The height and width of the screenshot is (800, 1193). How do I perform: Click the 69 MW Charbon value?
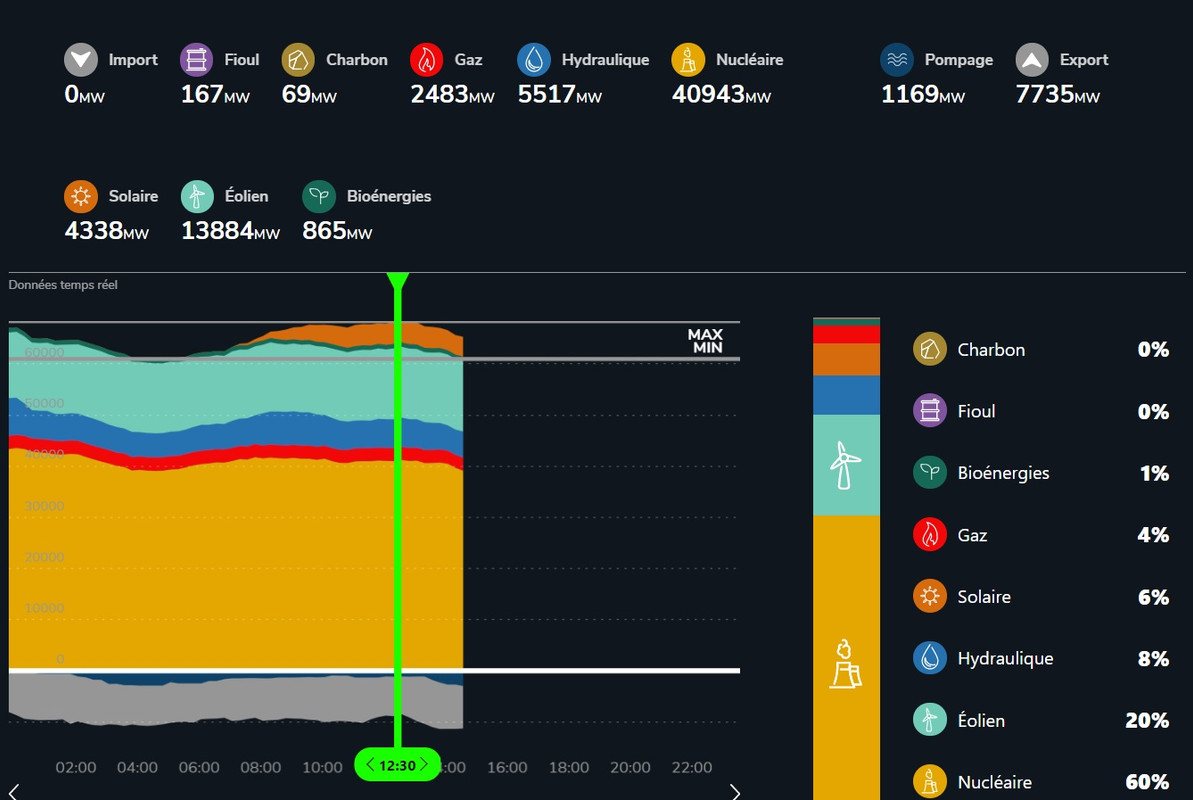(x=309, y=94)
